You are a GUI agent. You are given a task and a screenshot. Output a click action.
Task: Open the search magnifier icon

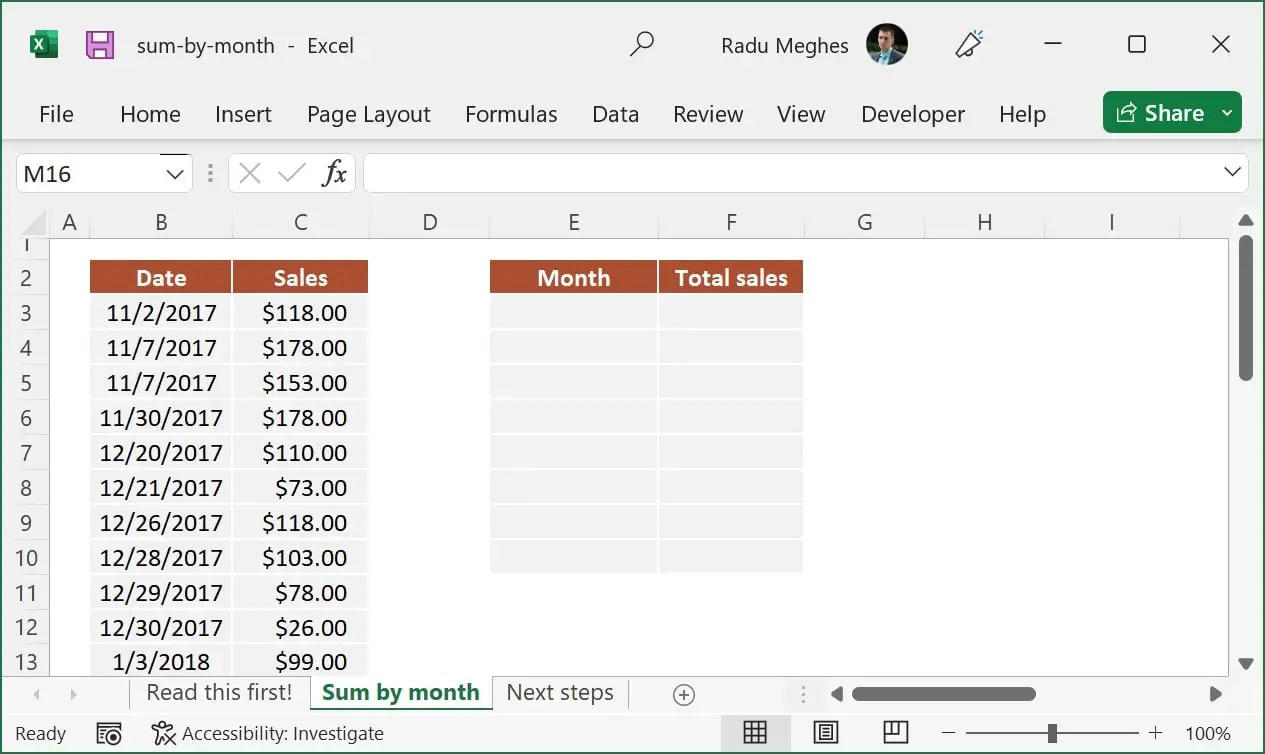641,45
